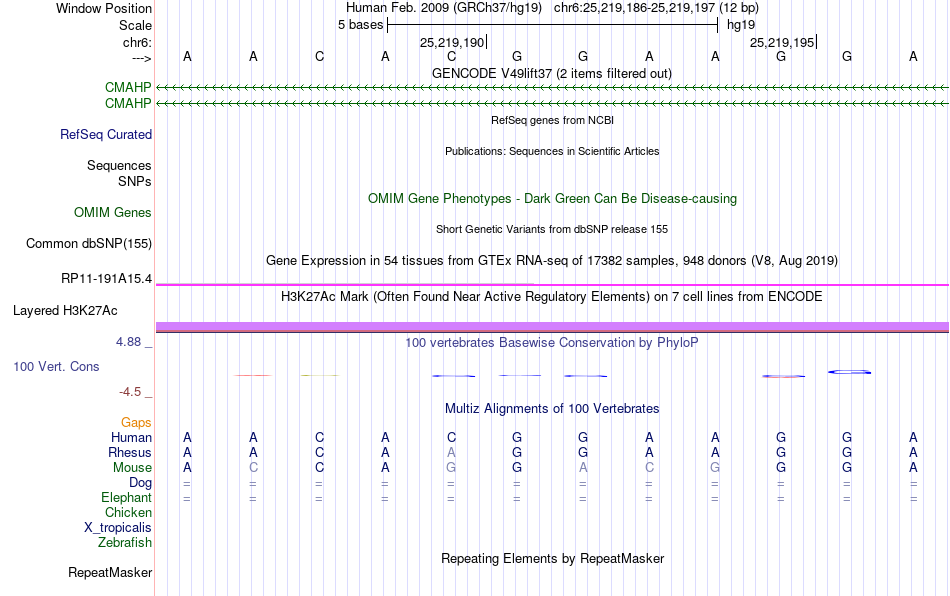Click the Zebrafish species row label
950x596 pixels.
[x=125, y=542]
